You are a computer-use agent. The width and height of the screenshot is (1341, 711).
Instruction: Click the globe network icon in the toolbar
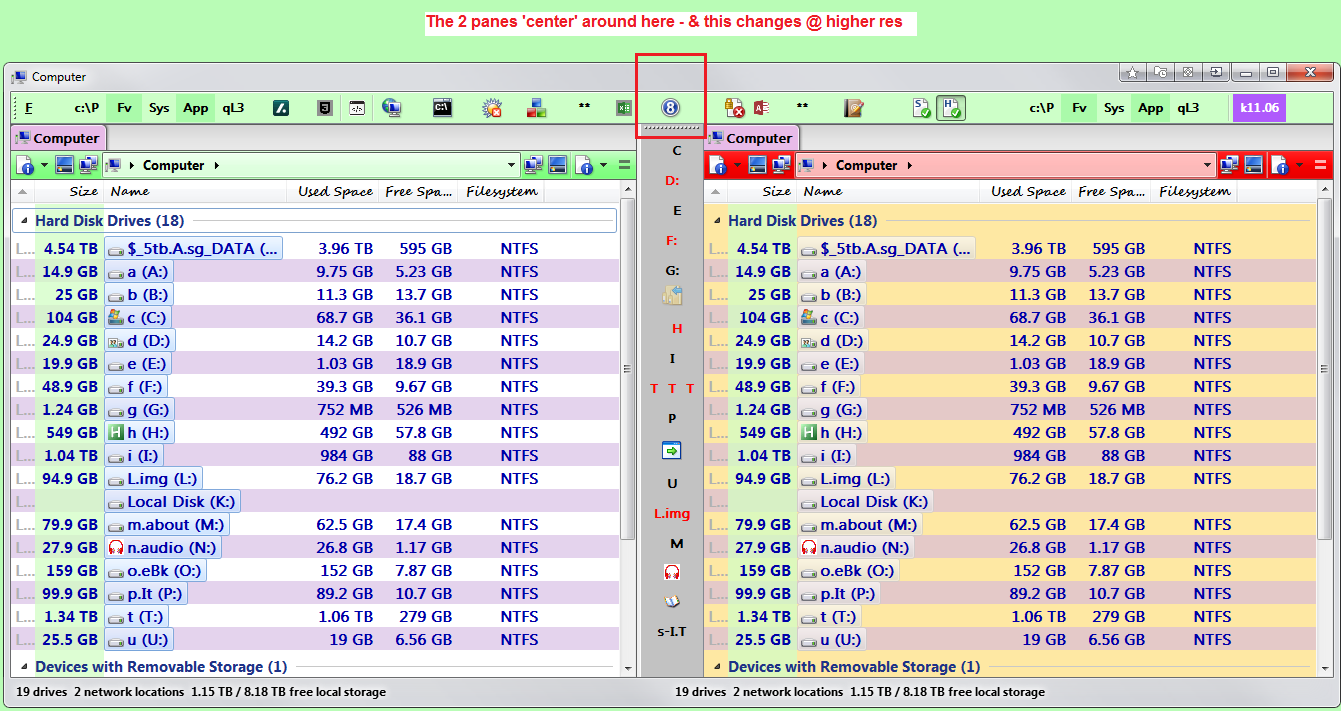tap(392, 107)
